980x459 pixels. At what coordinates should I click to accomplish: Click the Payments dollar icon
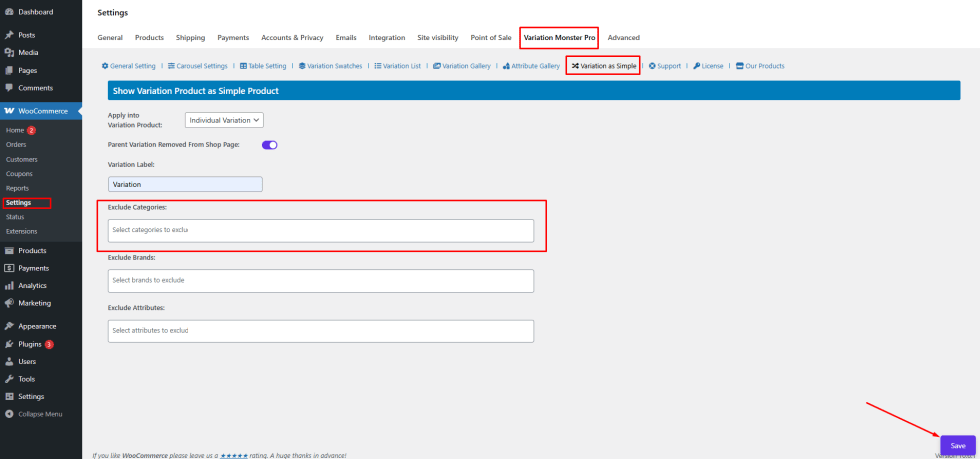tap(9, 268)
